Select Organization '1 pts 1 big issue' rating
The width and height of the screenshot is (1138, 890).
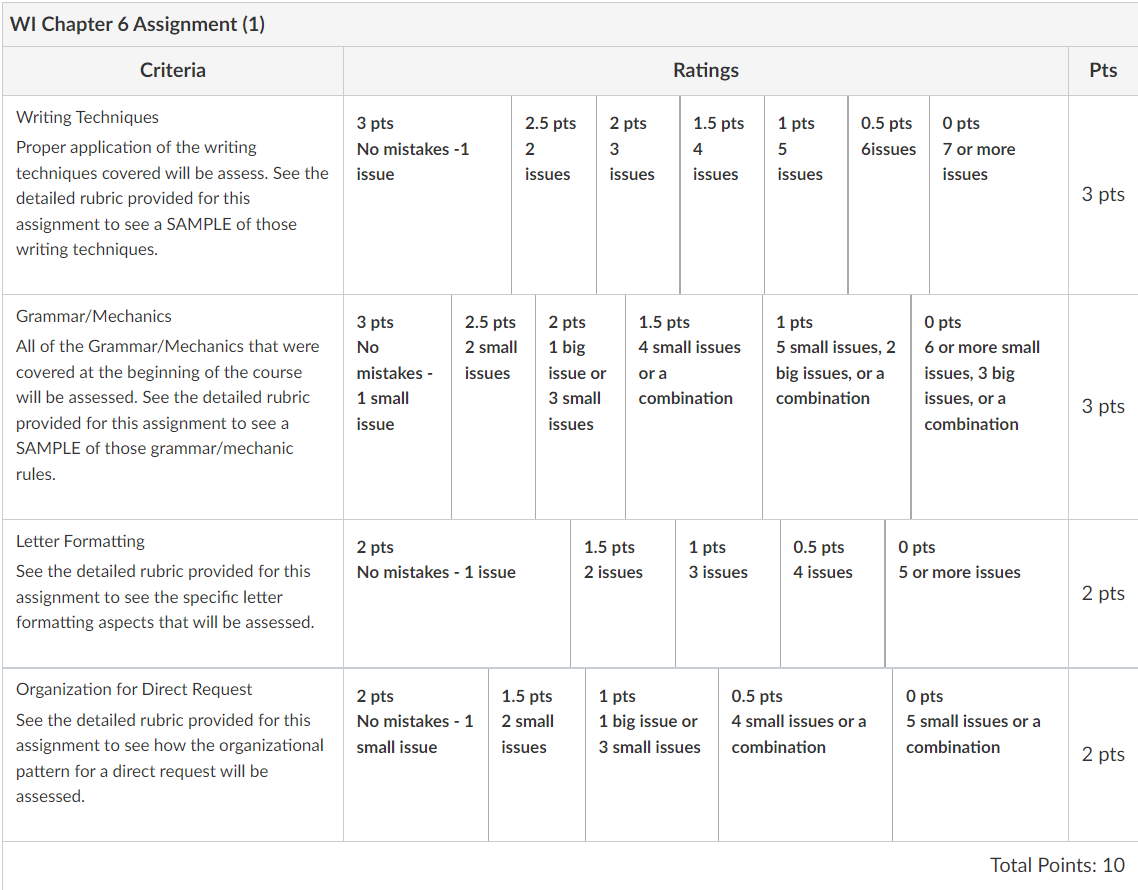pyautogui.click(x=652, y=754)
